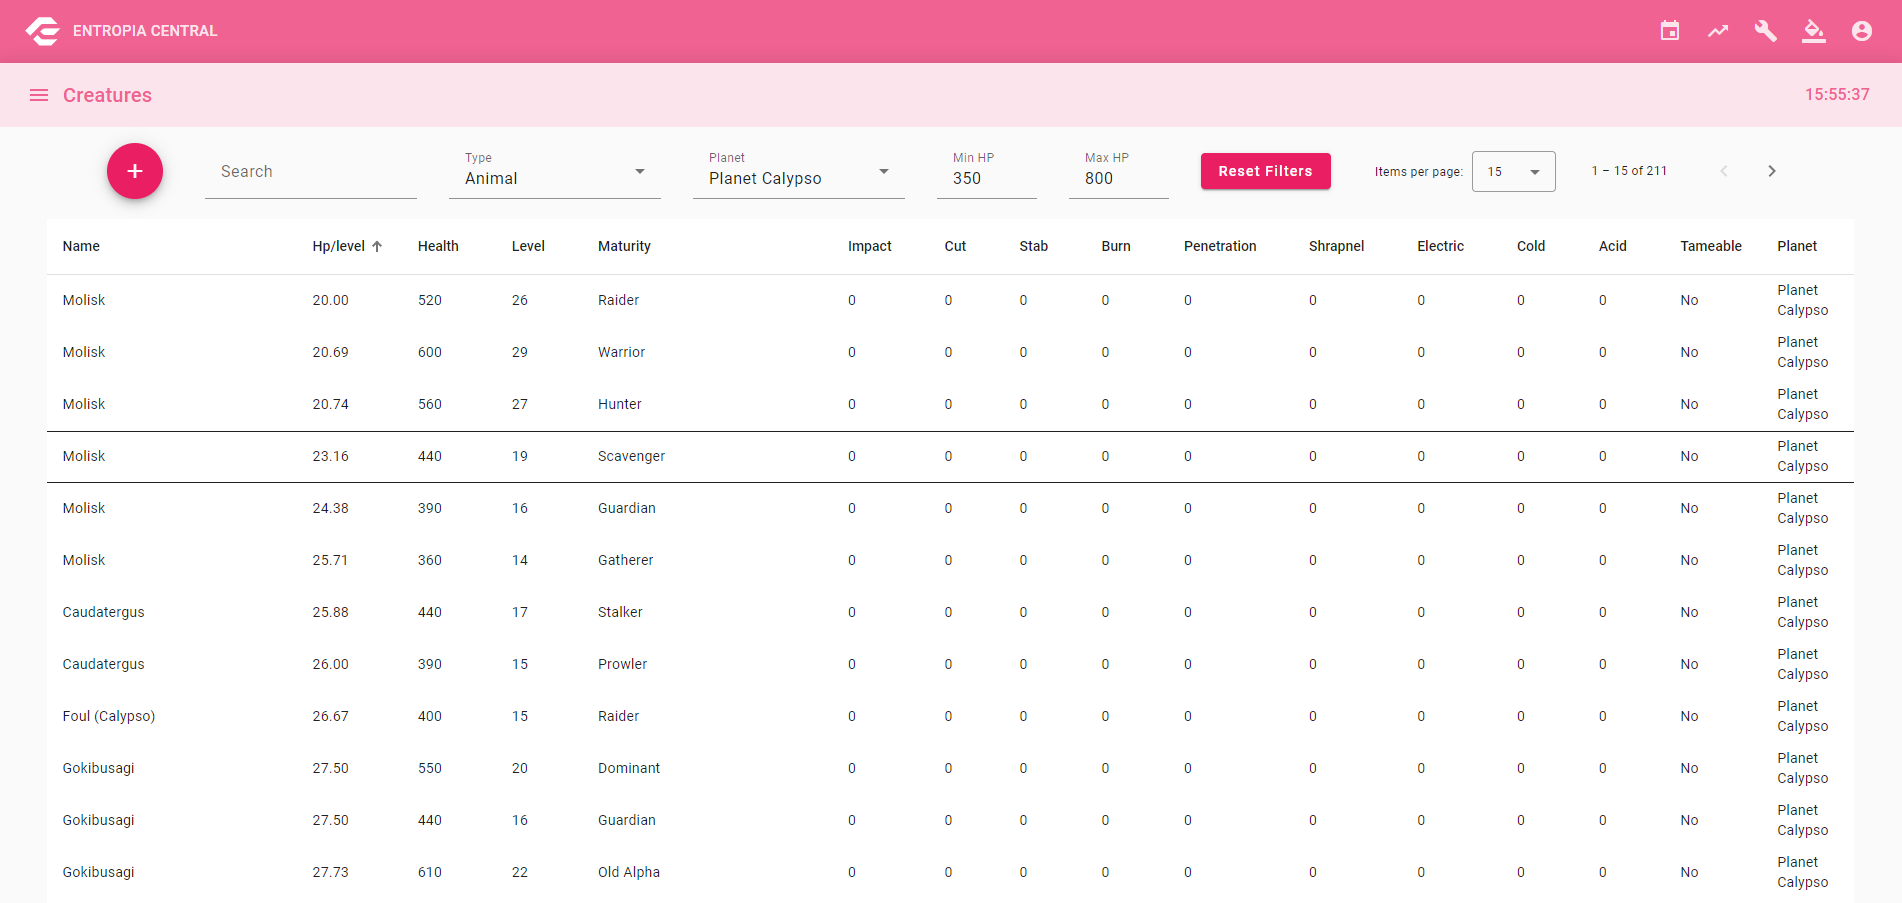This screenshot has height=903, width=1902.
Task: Sort by Cold column header
Action: (1531, 246)
